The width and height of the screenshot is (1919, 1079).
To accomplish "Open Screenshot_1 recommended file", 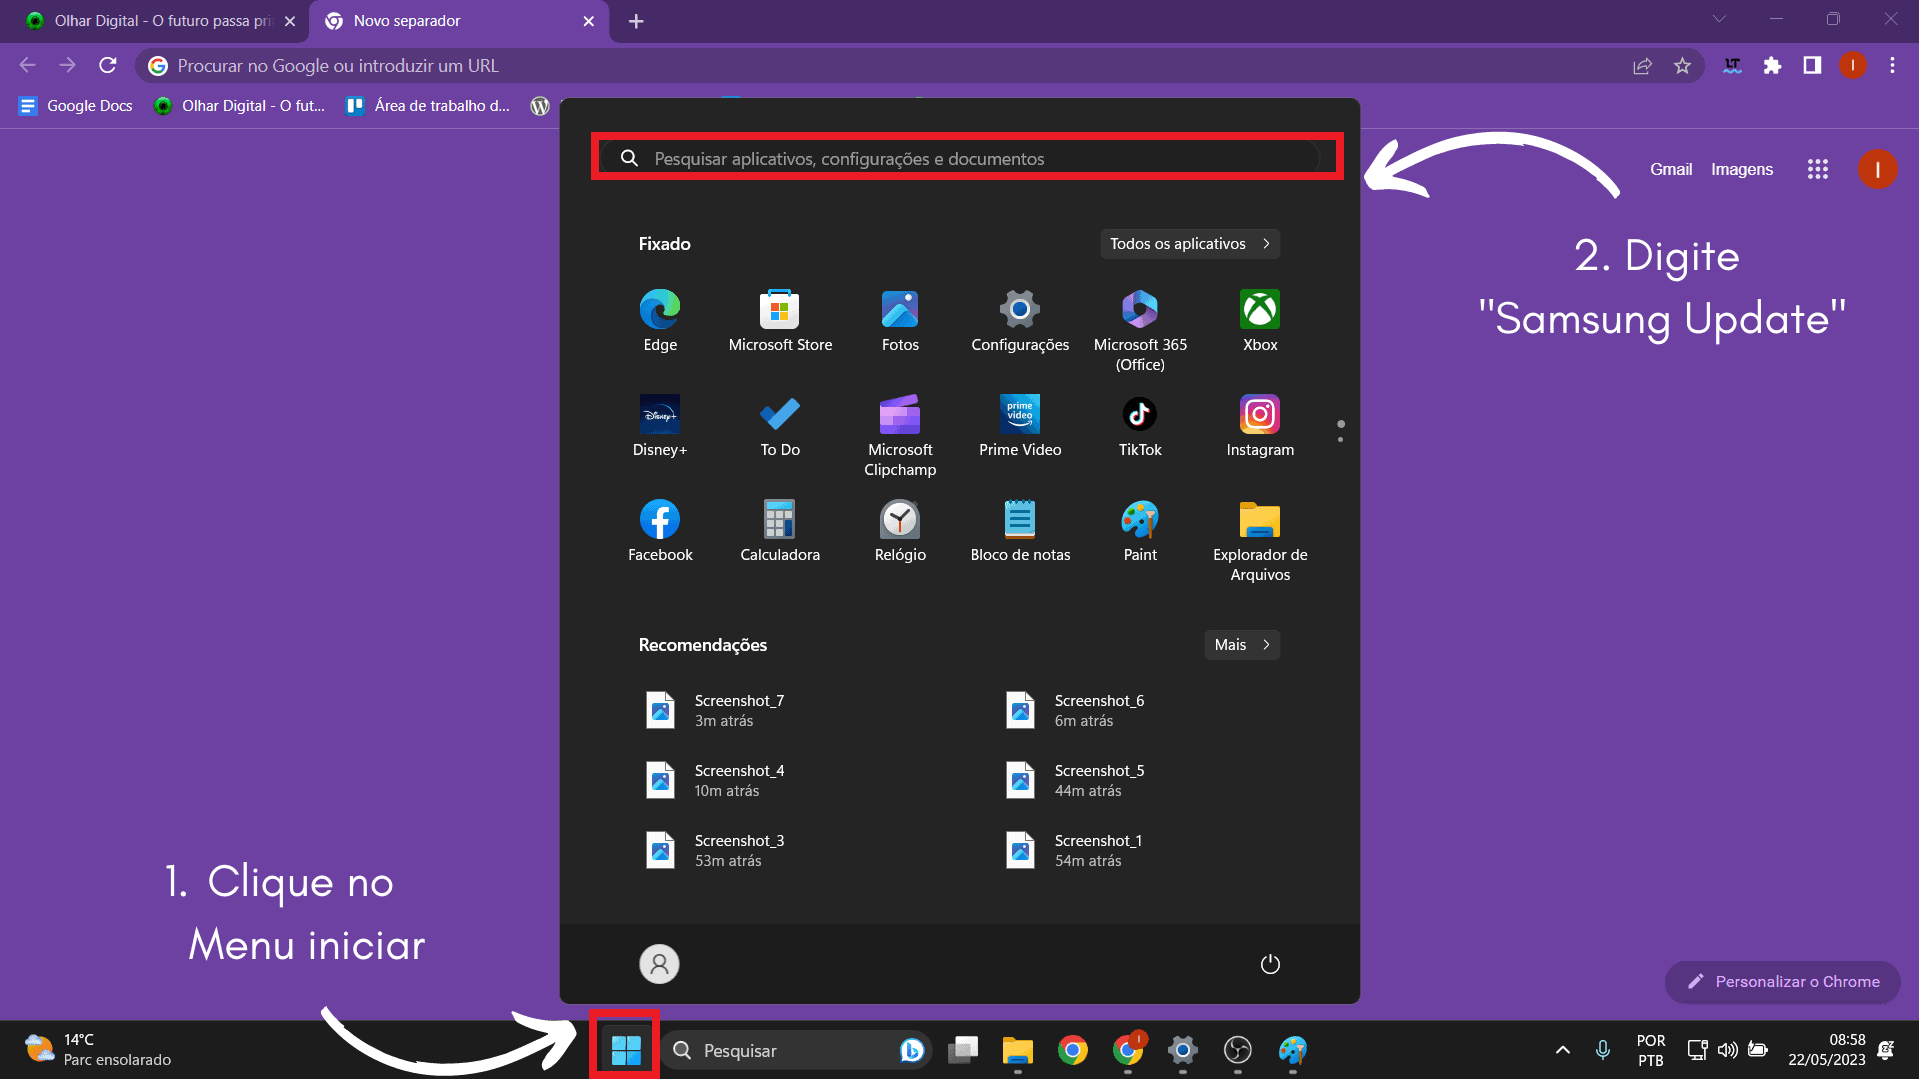I will tap(1075, 850).
